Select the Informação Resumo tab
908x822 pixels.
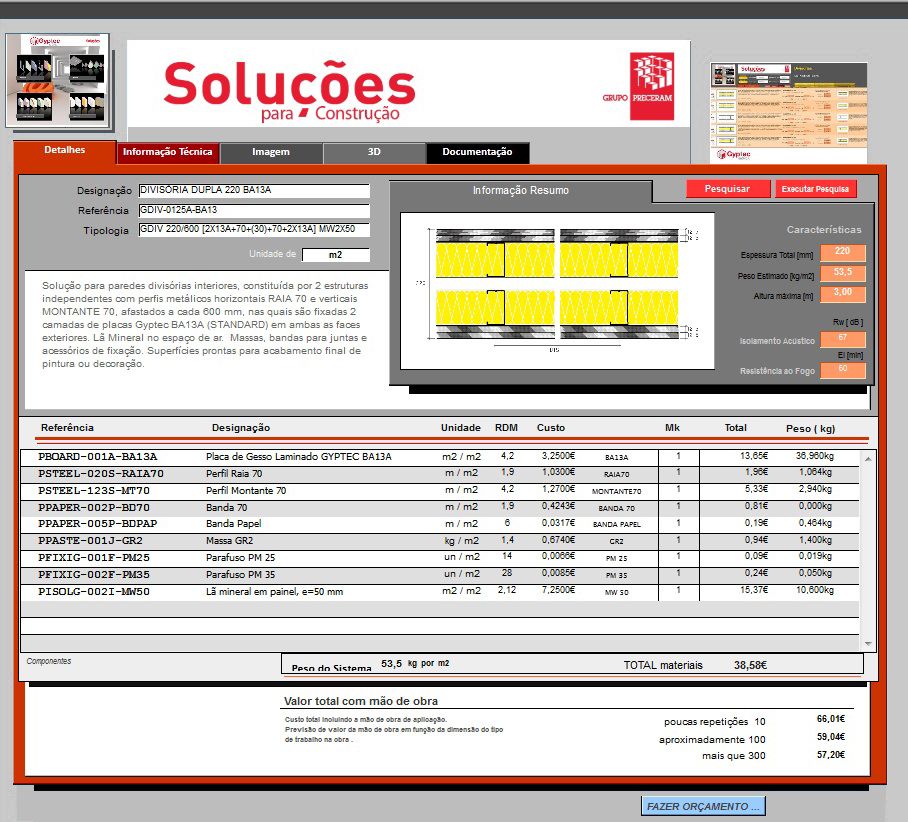521,191
